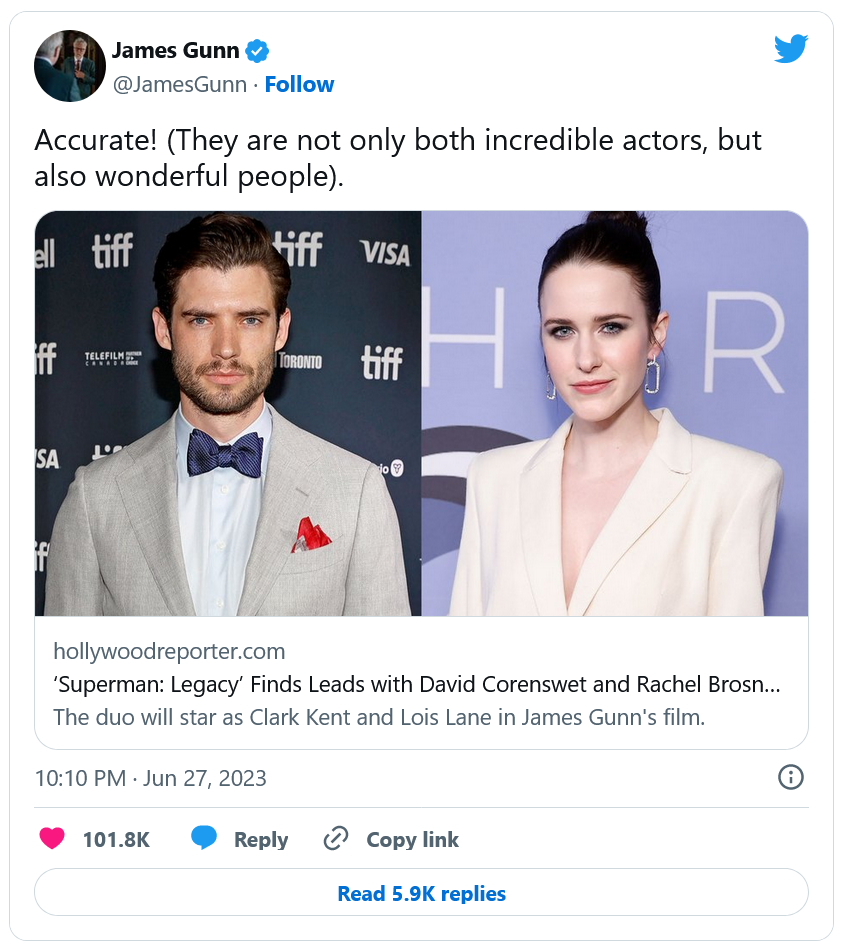Click the reply speech bubble icon

(204, 839)
